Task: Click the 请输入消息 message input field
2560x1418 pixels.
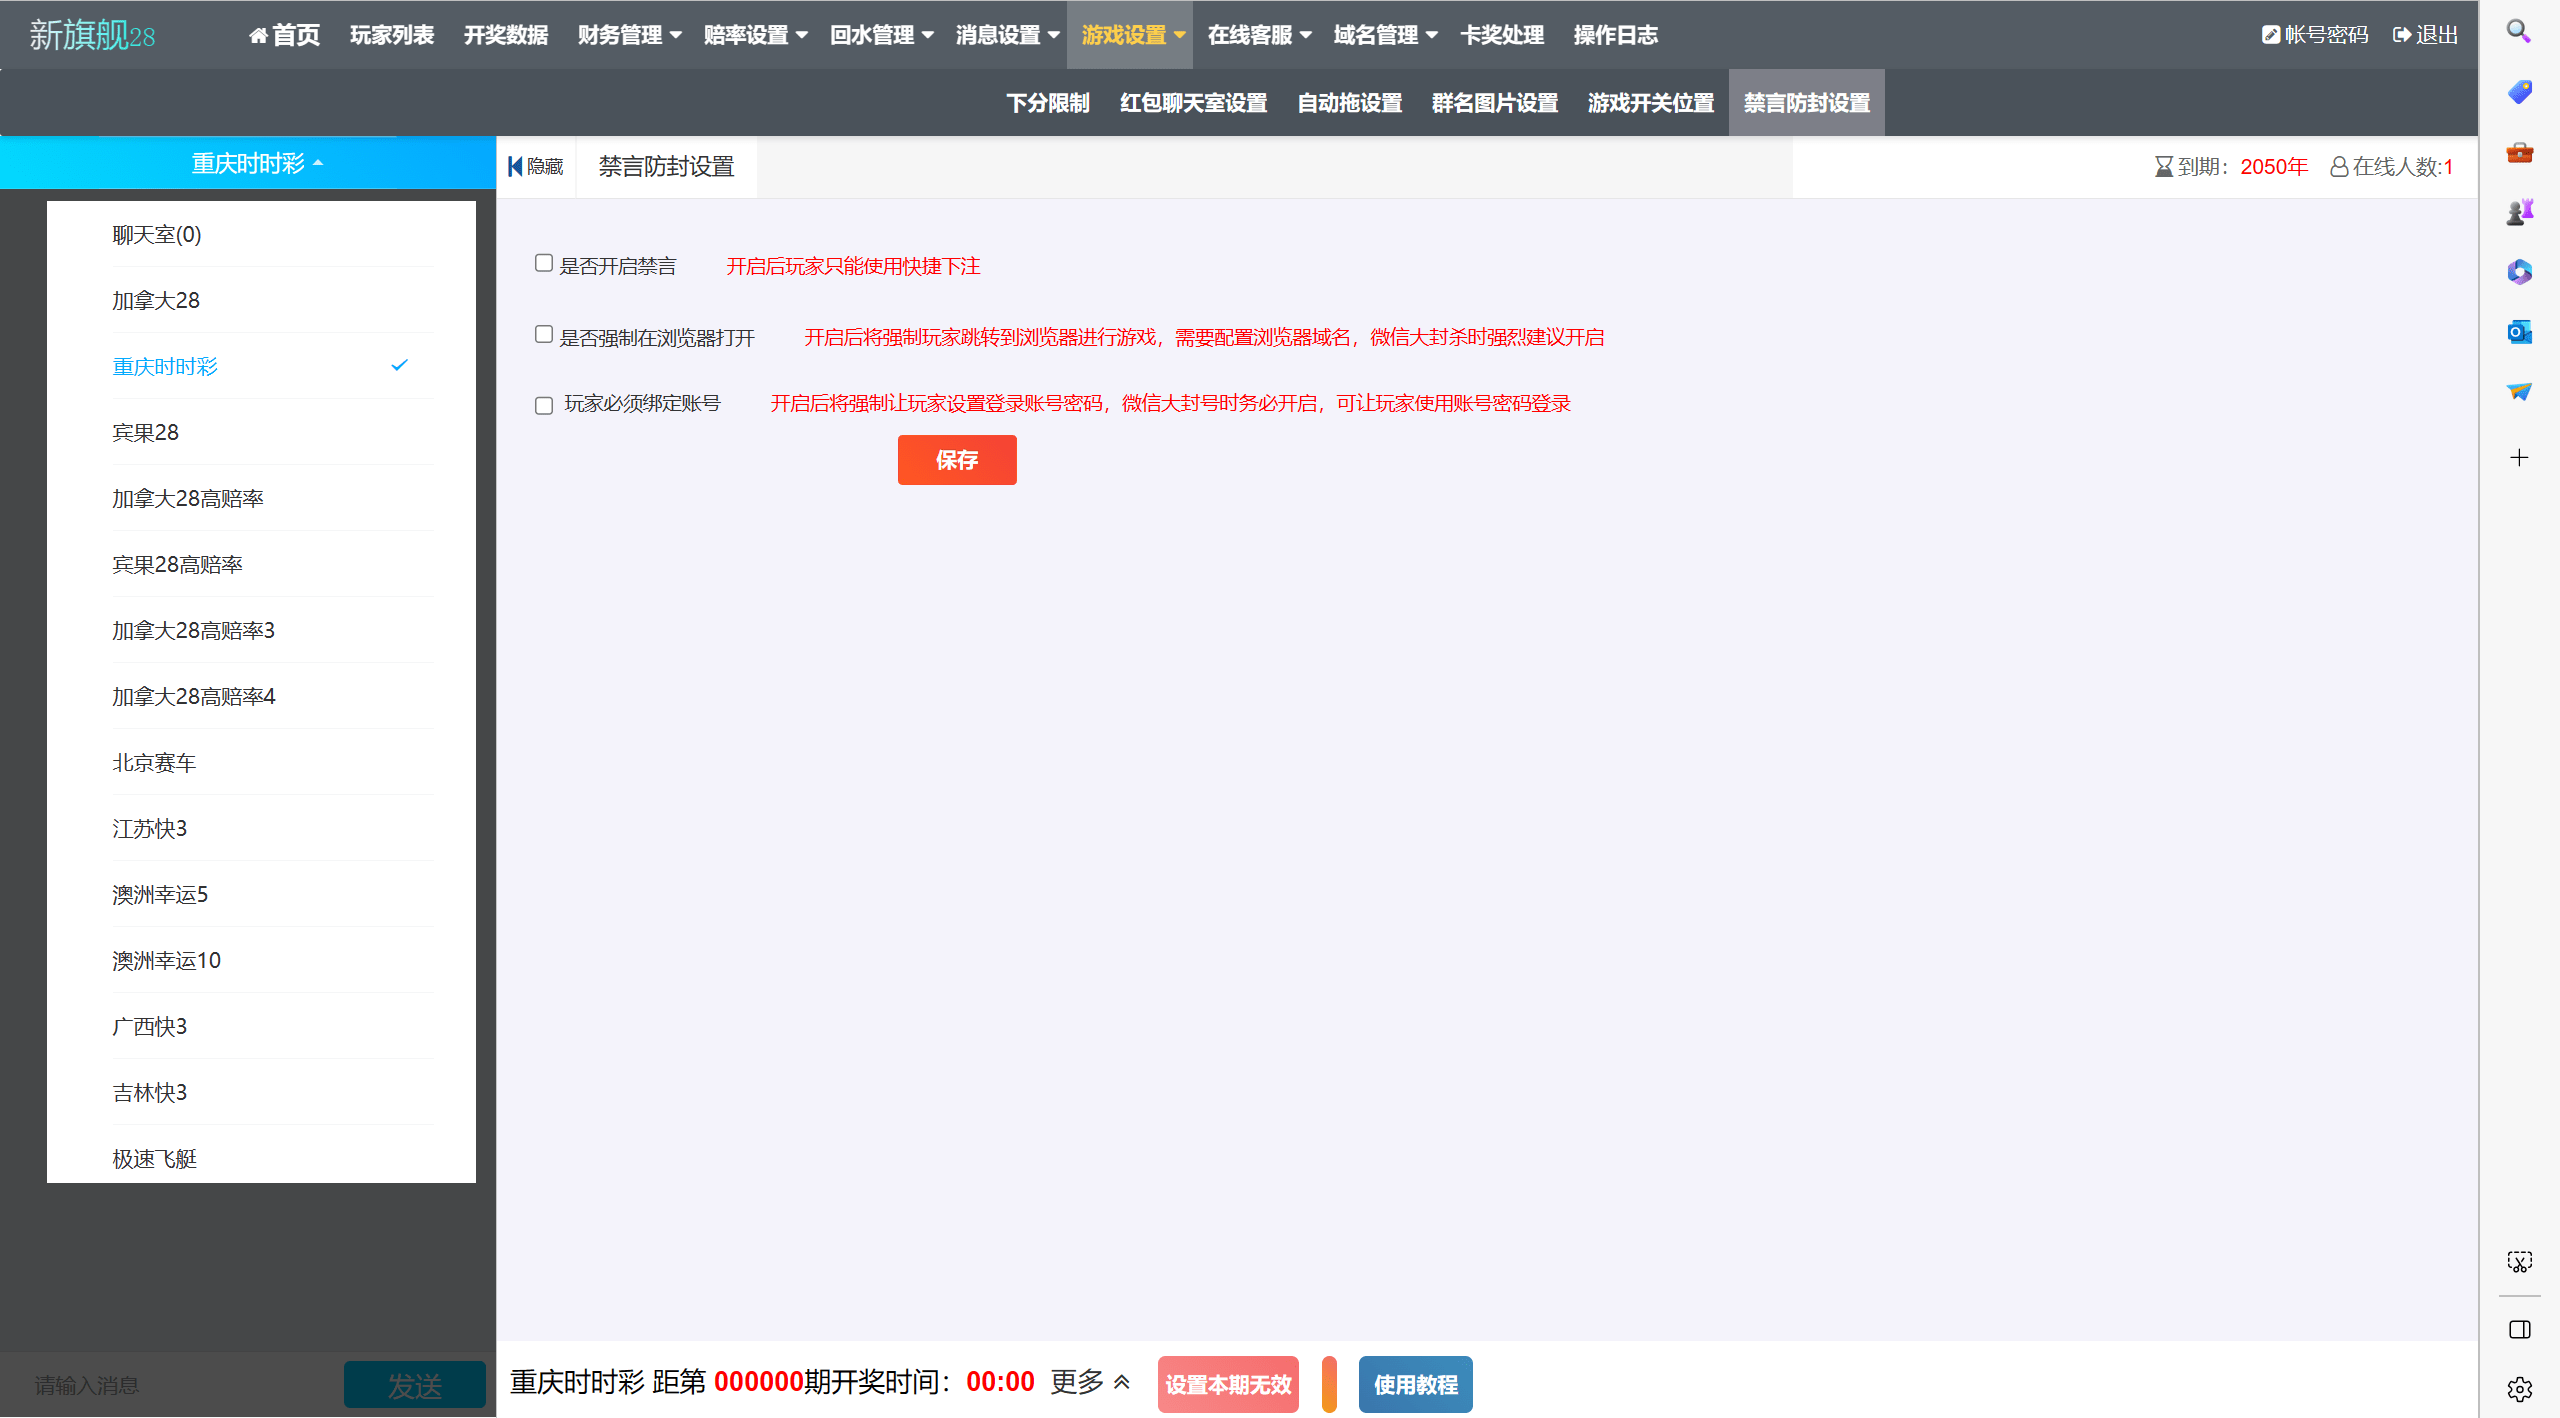Action: 172,1386
